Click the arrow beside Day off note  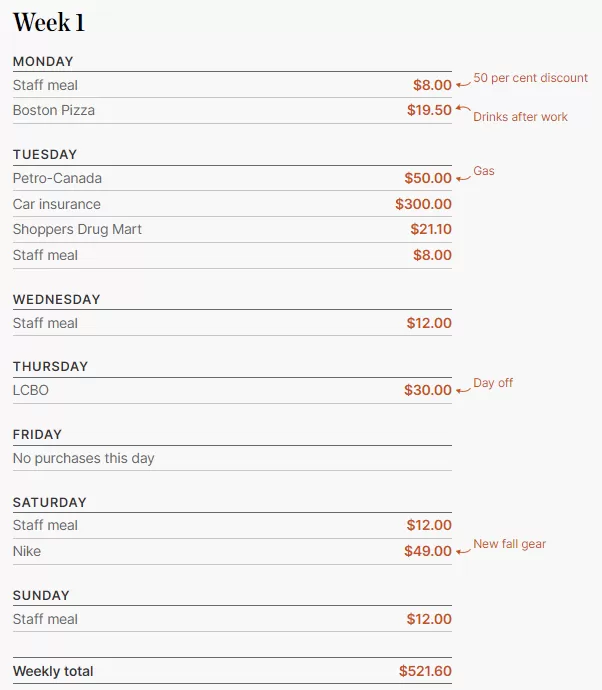coord(463,390)
